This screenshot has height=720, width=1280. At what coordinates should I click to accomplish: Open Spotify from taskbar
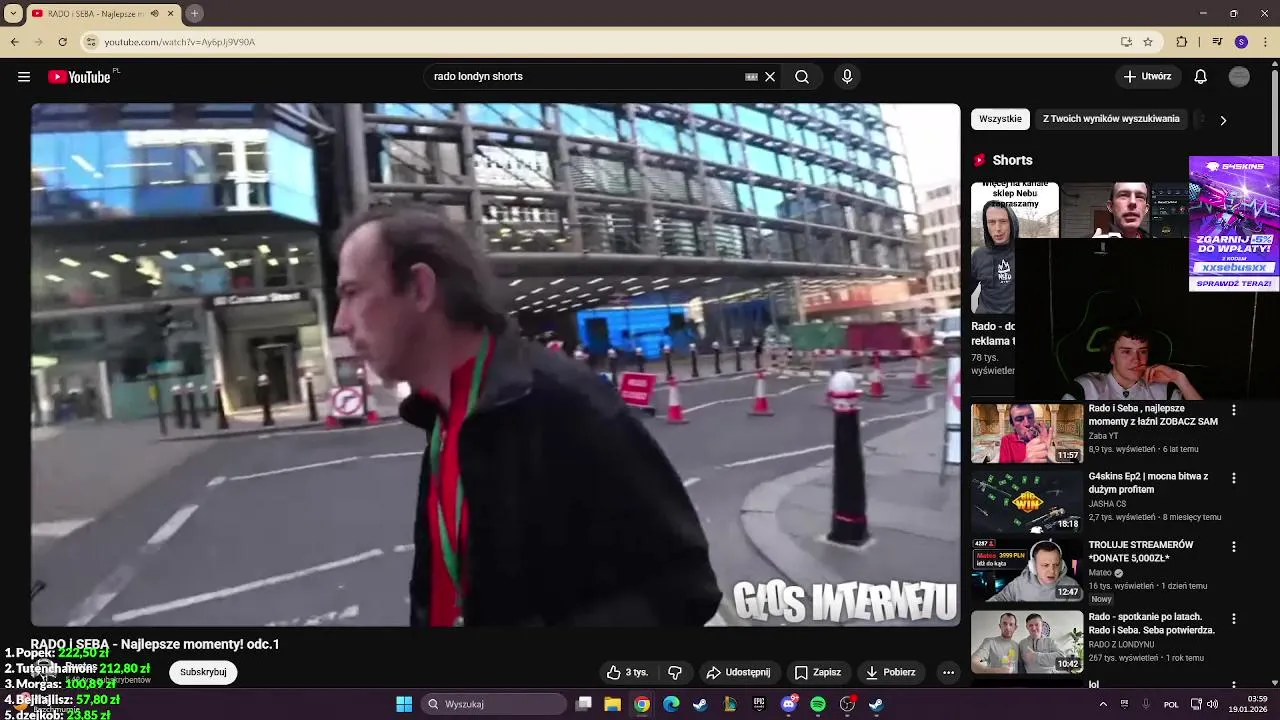[818, 704]
